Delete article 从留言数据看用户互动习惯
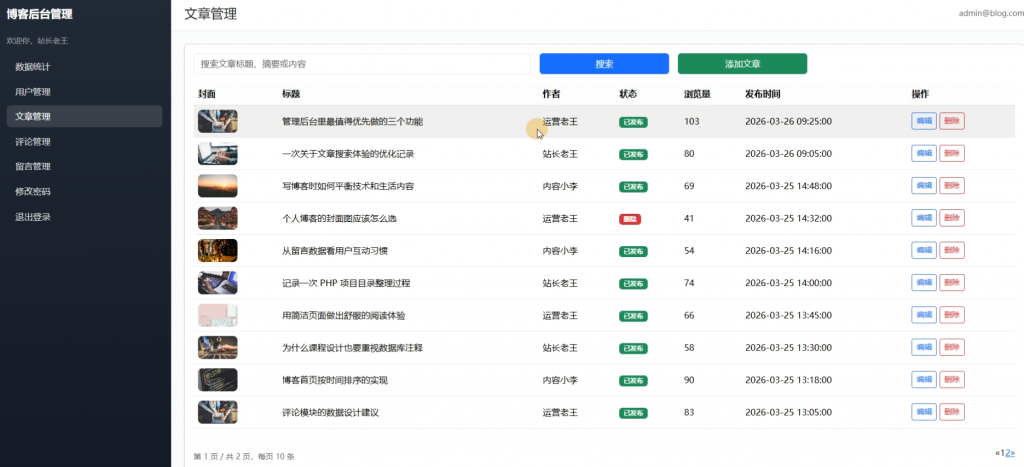Viewport: 1024px width, 467px height. (952, 250)
